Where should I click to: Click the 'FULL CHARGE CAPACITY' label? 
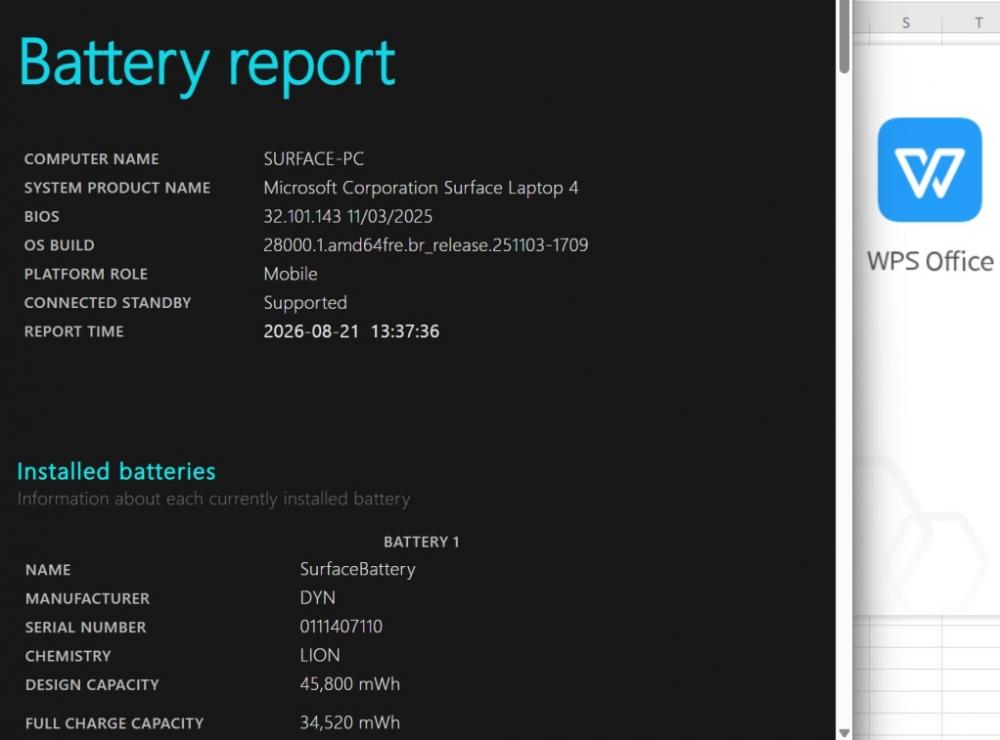point(114,723)
